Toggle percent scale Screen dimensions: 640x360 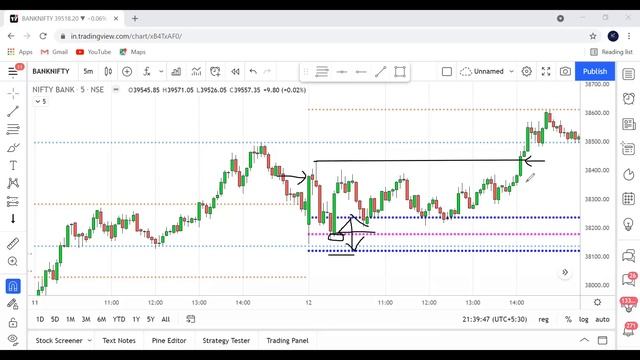point(568,320)
